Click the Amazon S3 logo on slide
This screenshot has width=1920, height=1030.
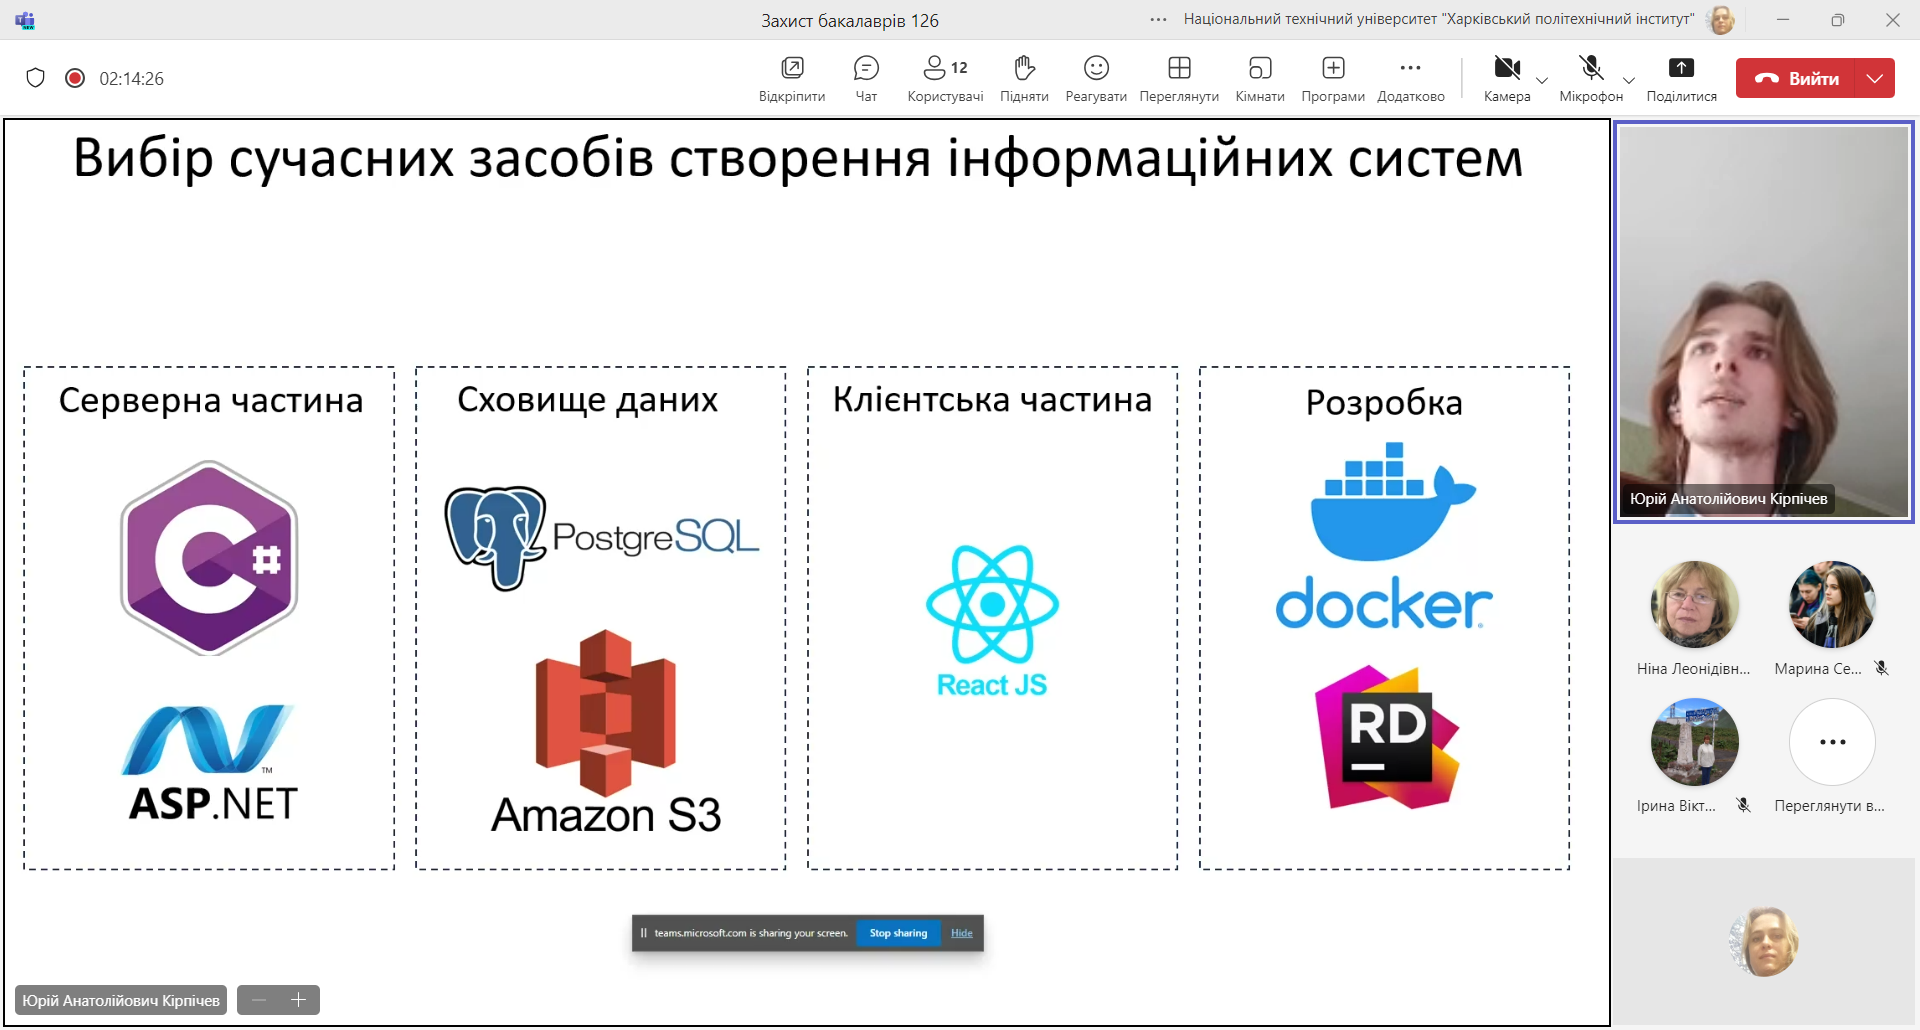606,733
